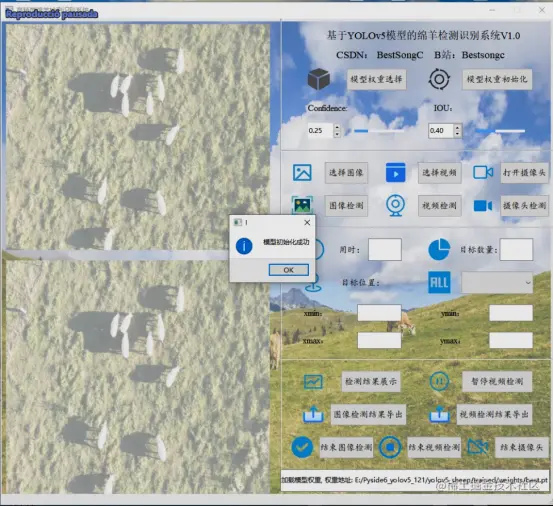Click the upload icon beside 视频检测结果导出
Screen dimensions: 554x506
[439, 414]
